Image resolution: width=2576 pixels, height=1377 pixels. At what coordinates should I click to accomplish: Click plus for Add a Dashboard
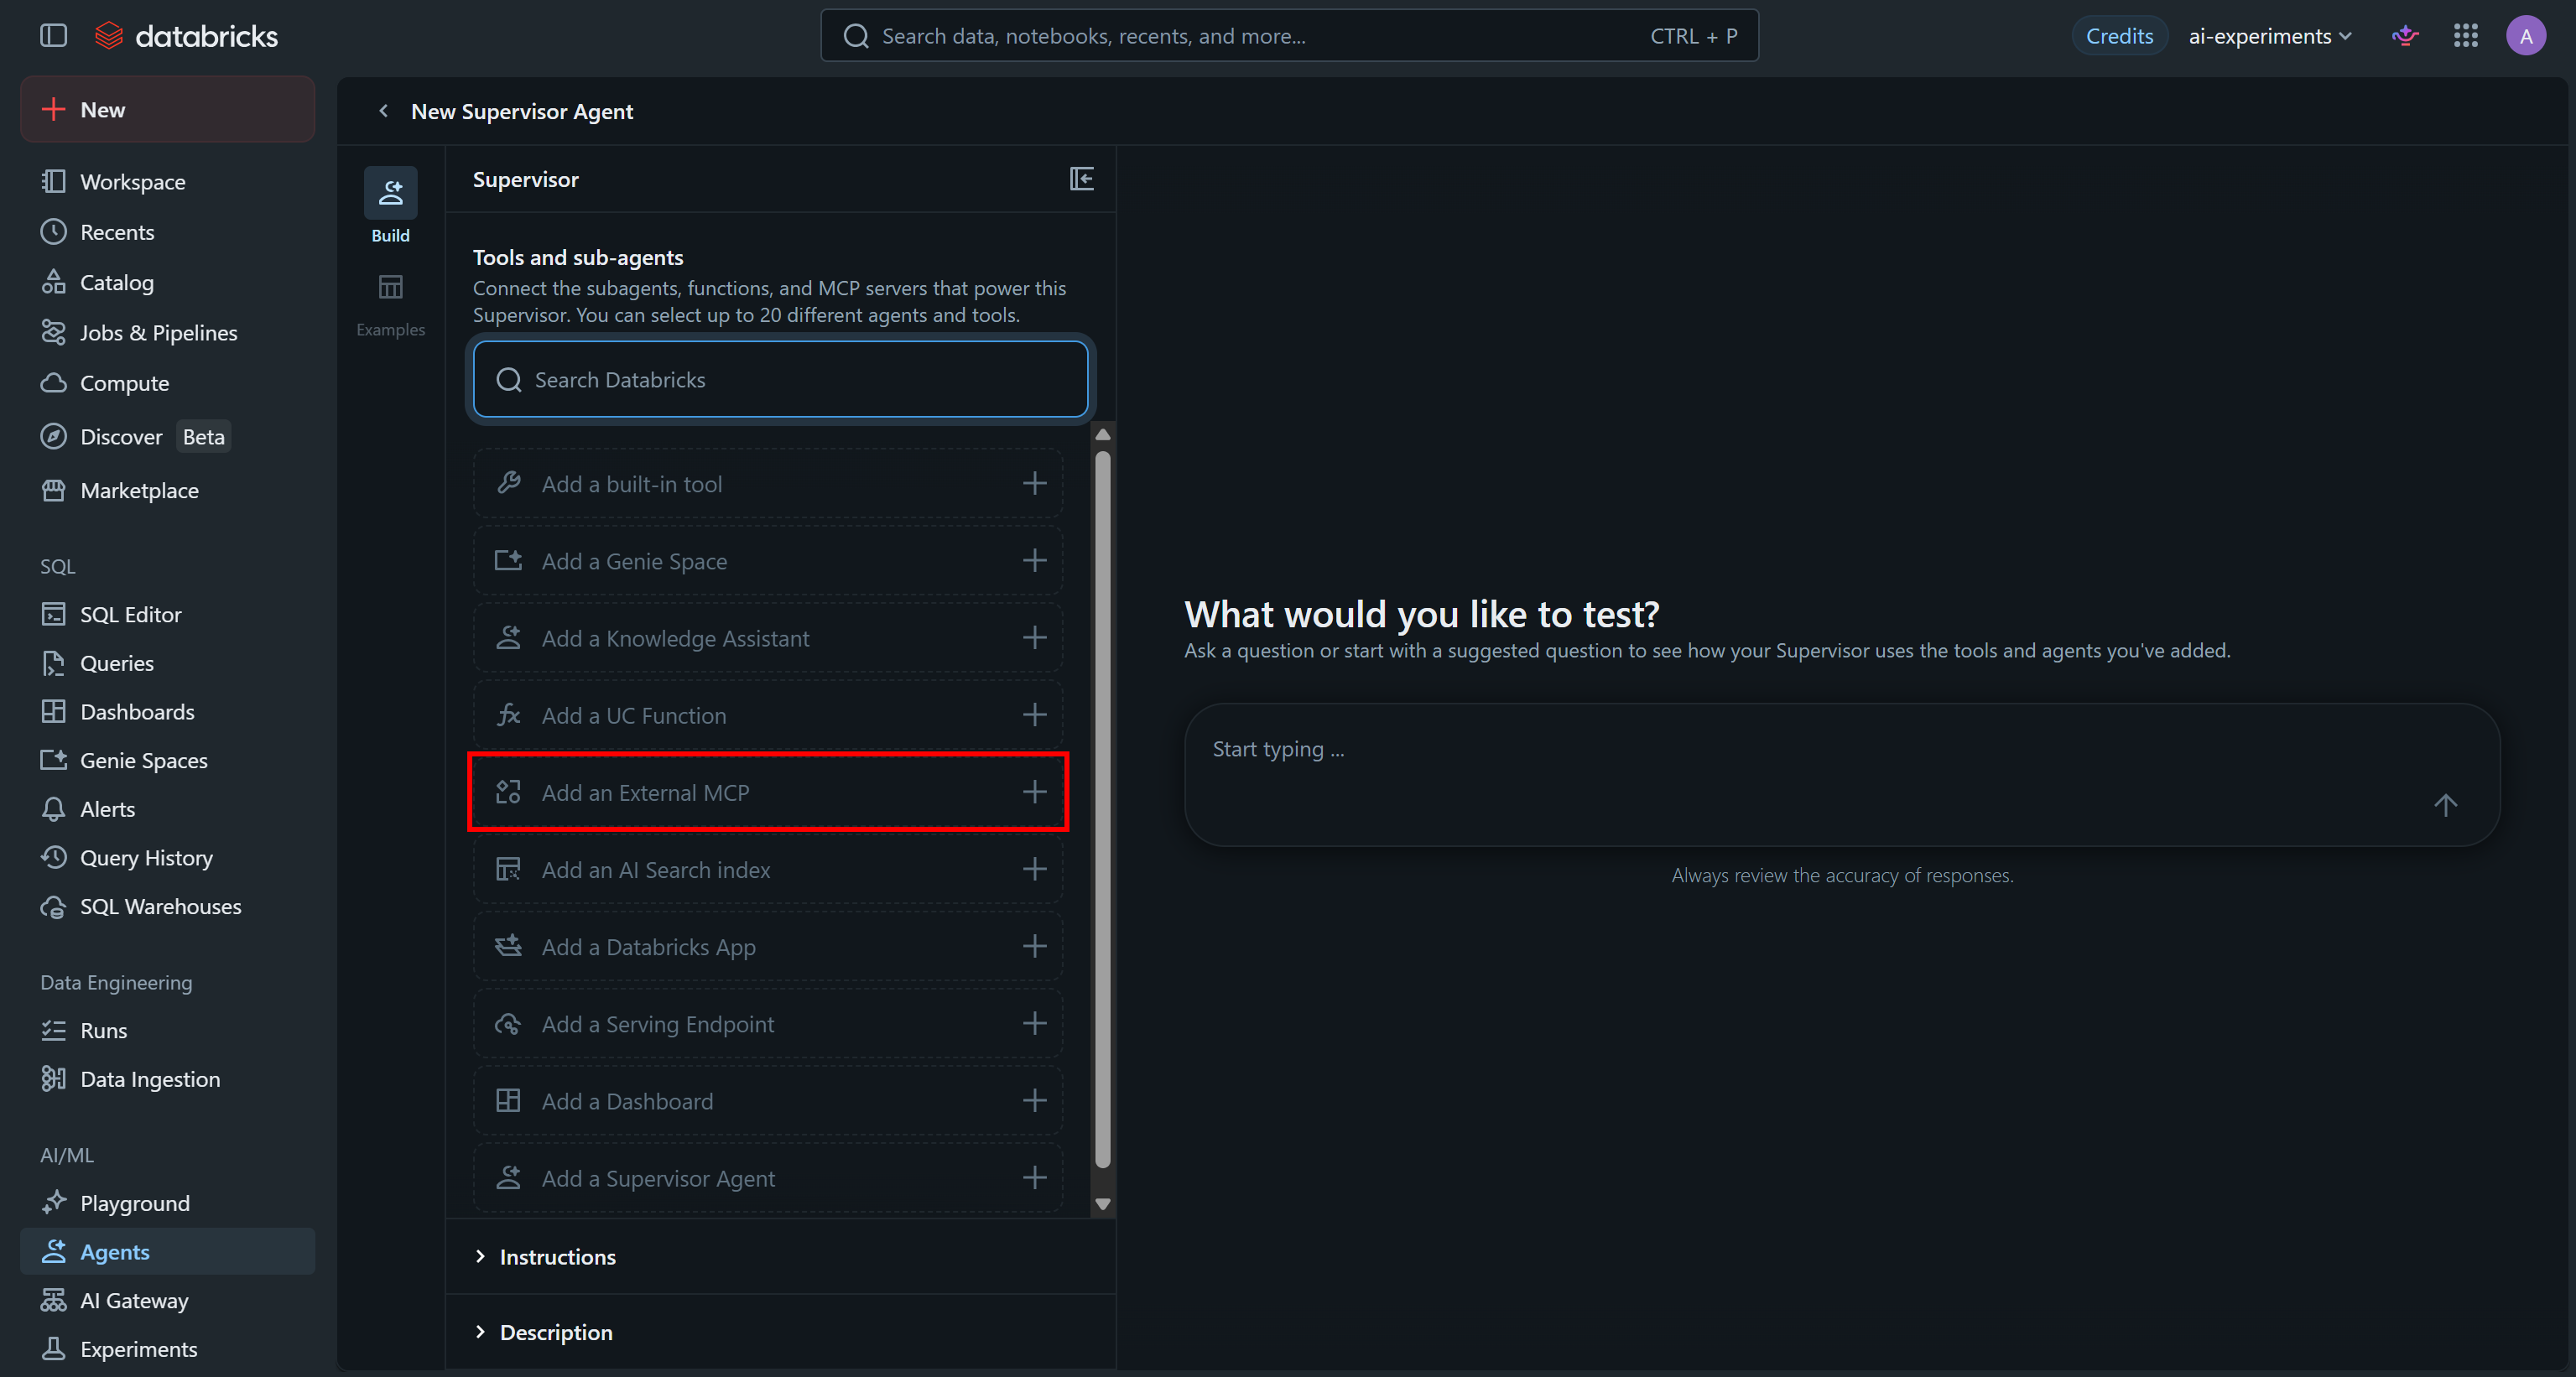coord(1034,1100)
